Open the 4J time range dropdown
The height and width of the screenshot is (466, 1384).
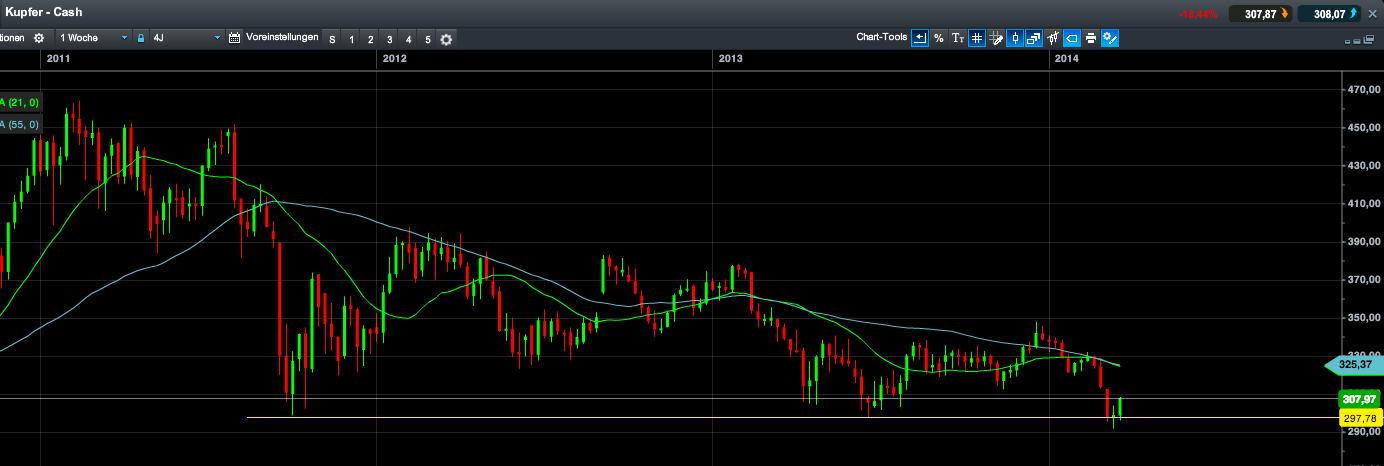pyautogui.click(x=186, y=38)
